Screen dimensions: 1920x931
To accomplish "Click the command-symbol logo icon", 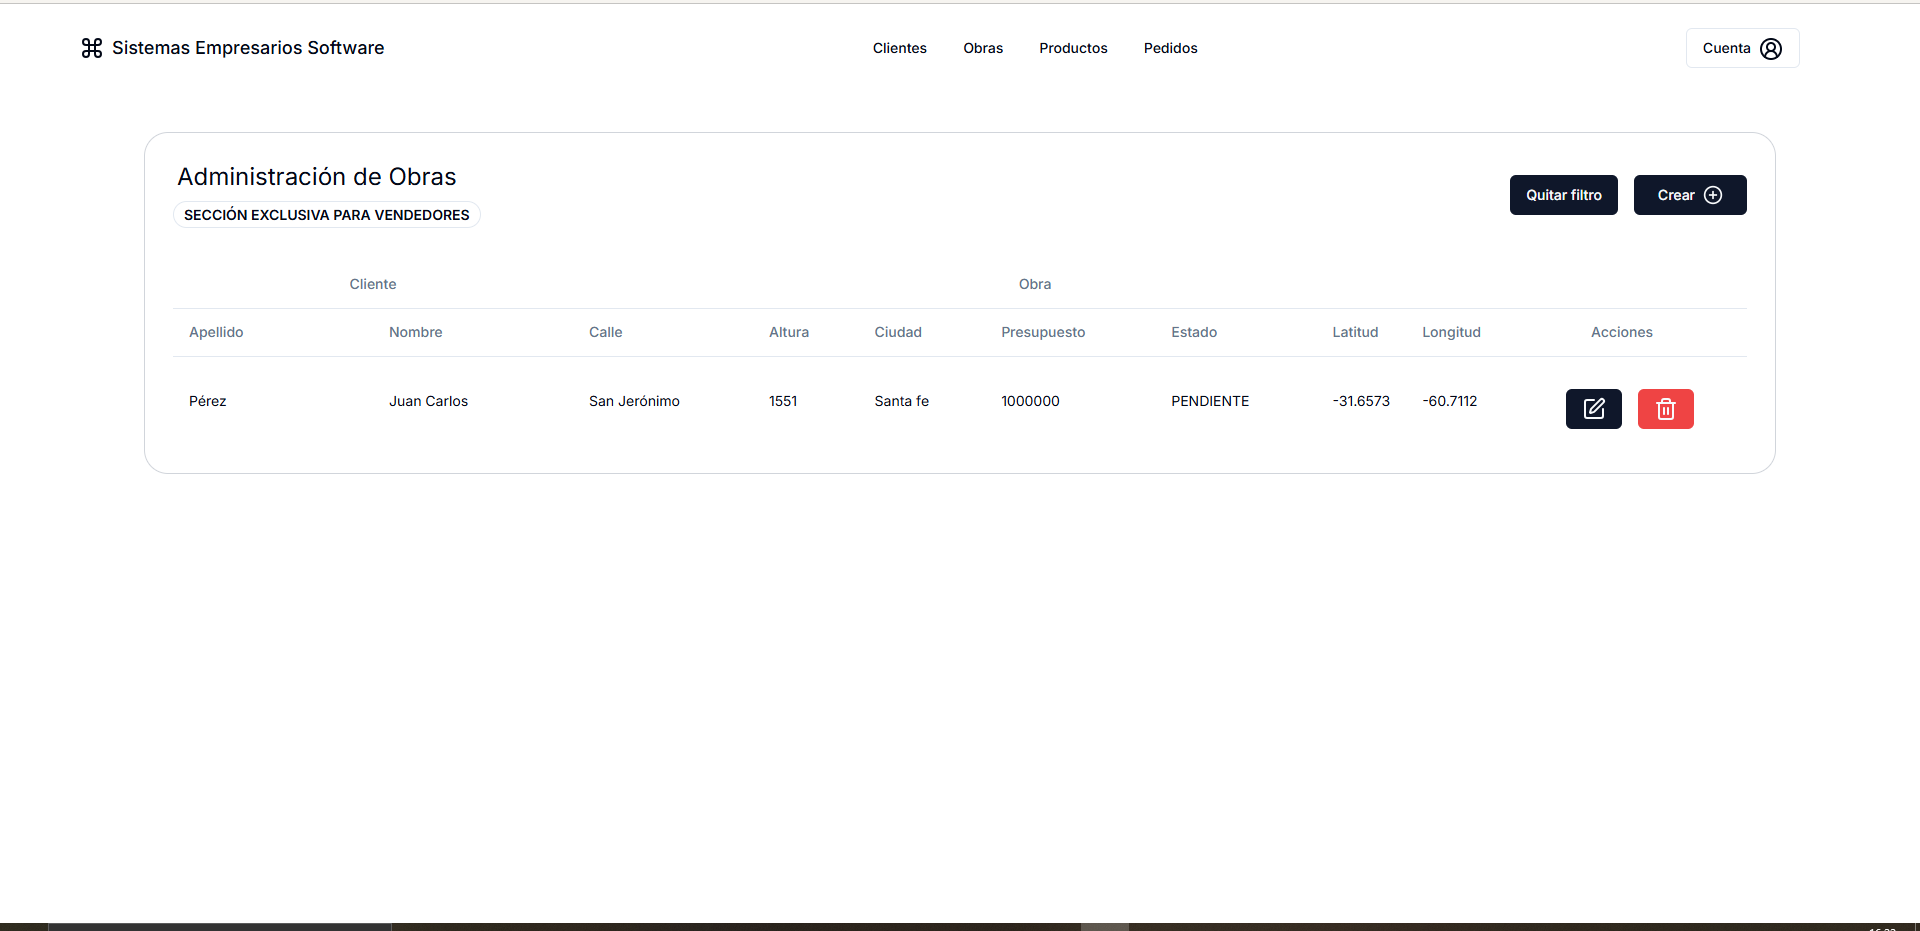I will tap(92, 48).
